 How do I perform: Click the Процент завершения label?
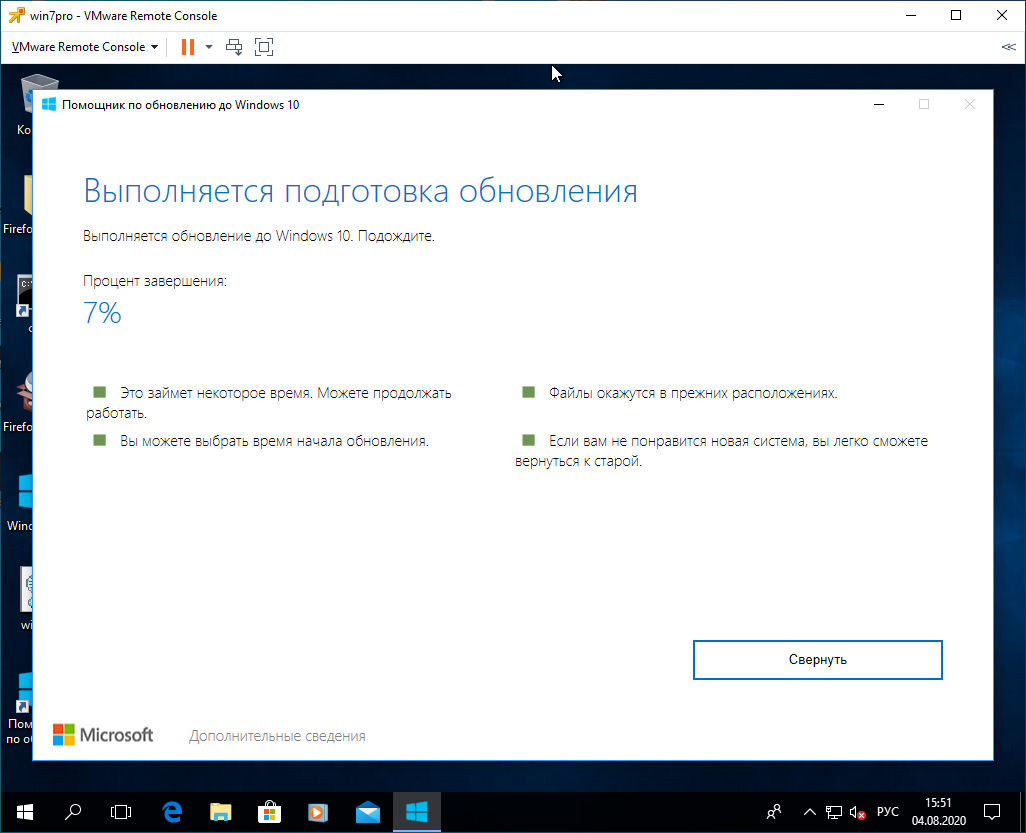tap(155, 281)
